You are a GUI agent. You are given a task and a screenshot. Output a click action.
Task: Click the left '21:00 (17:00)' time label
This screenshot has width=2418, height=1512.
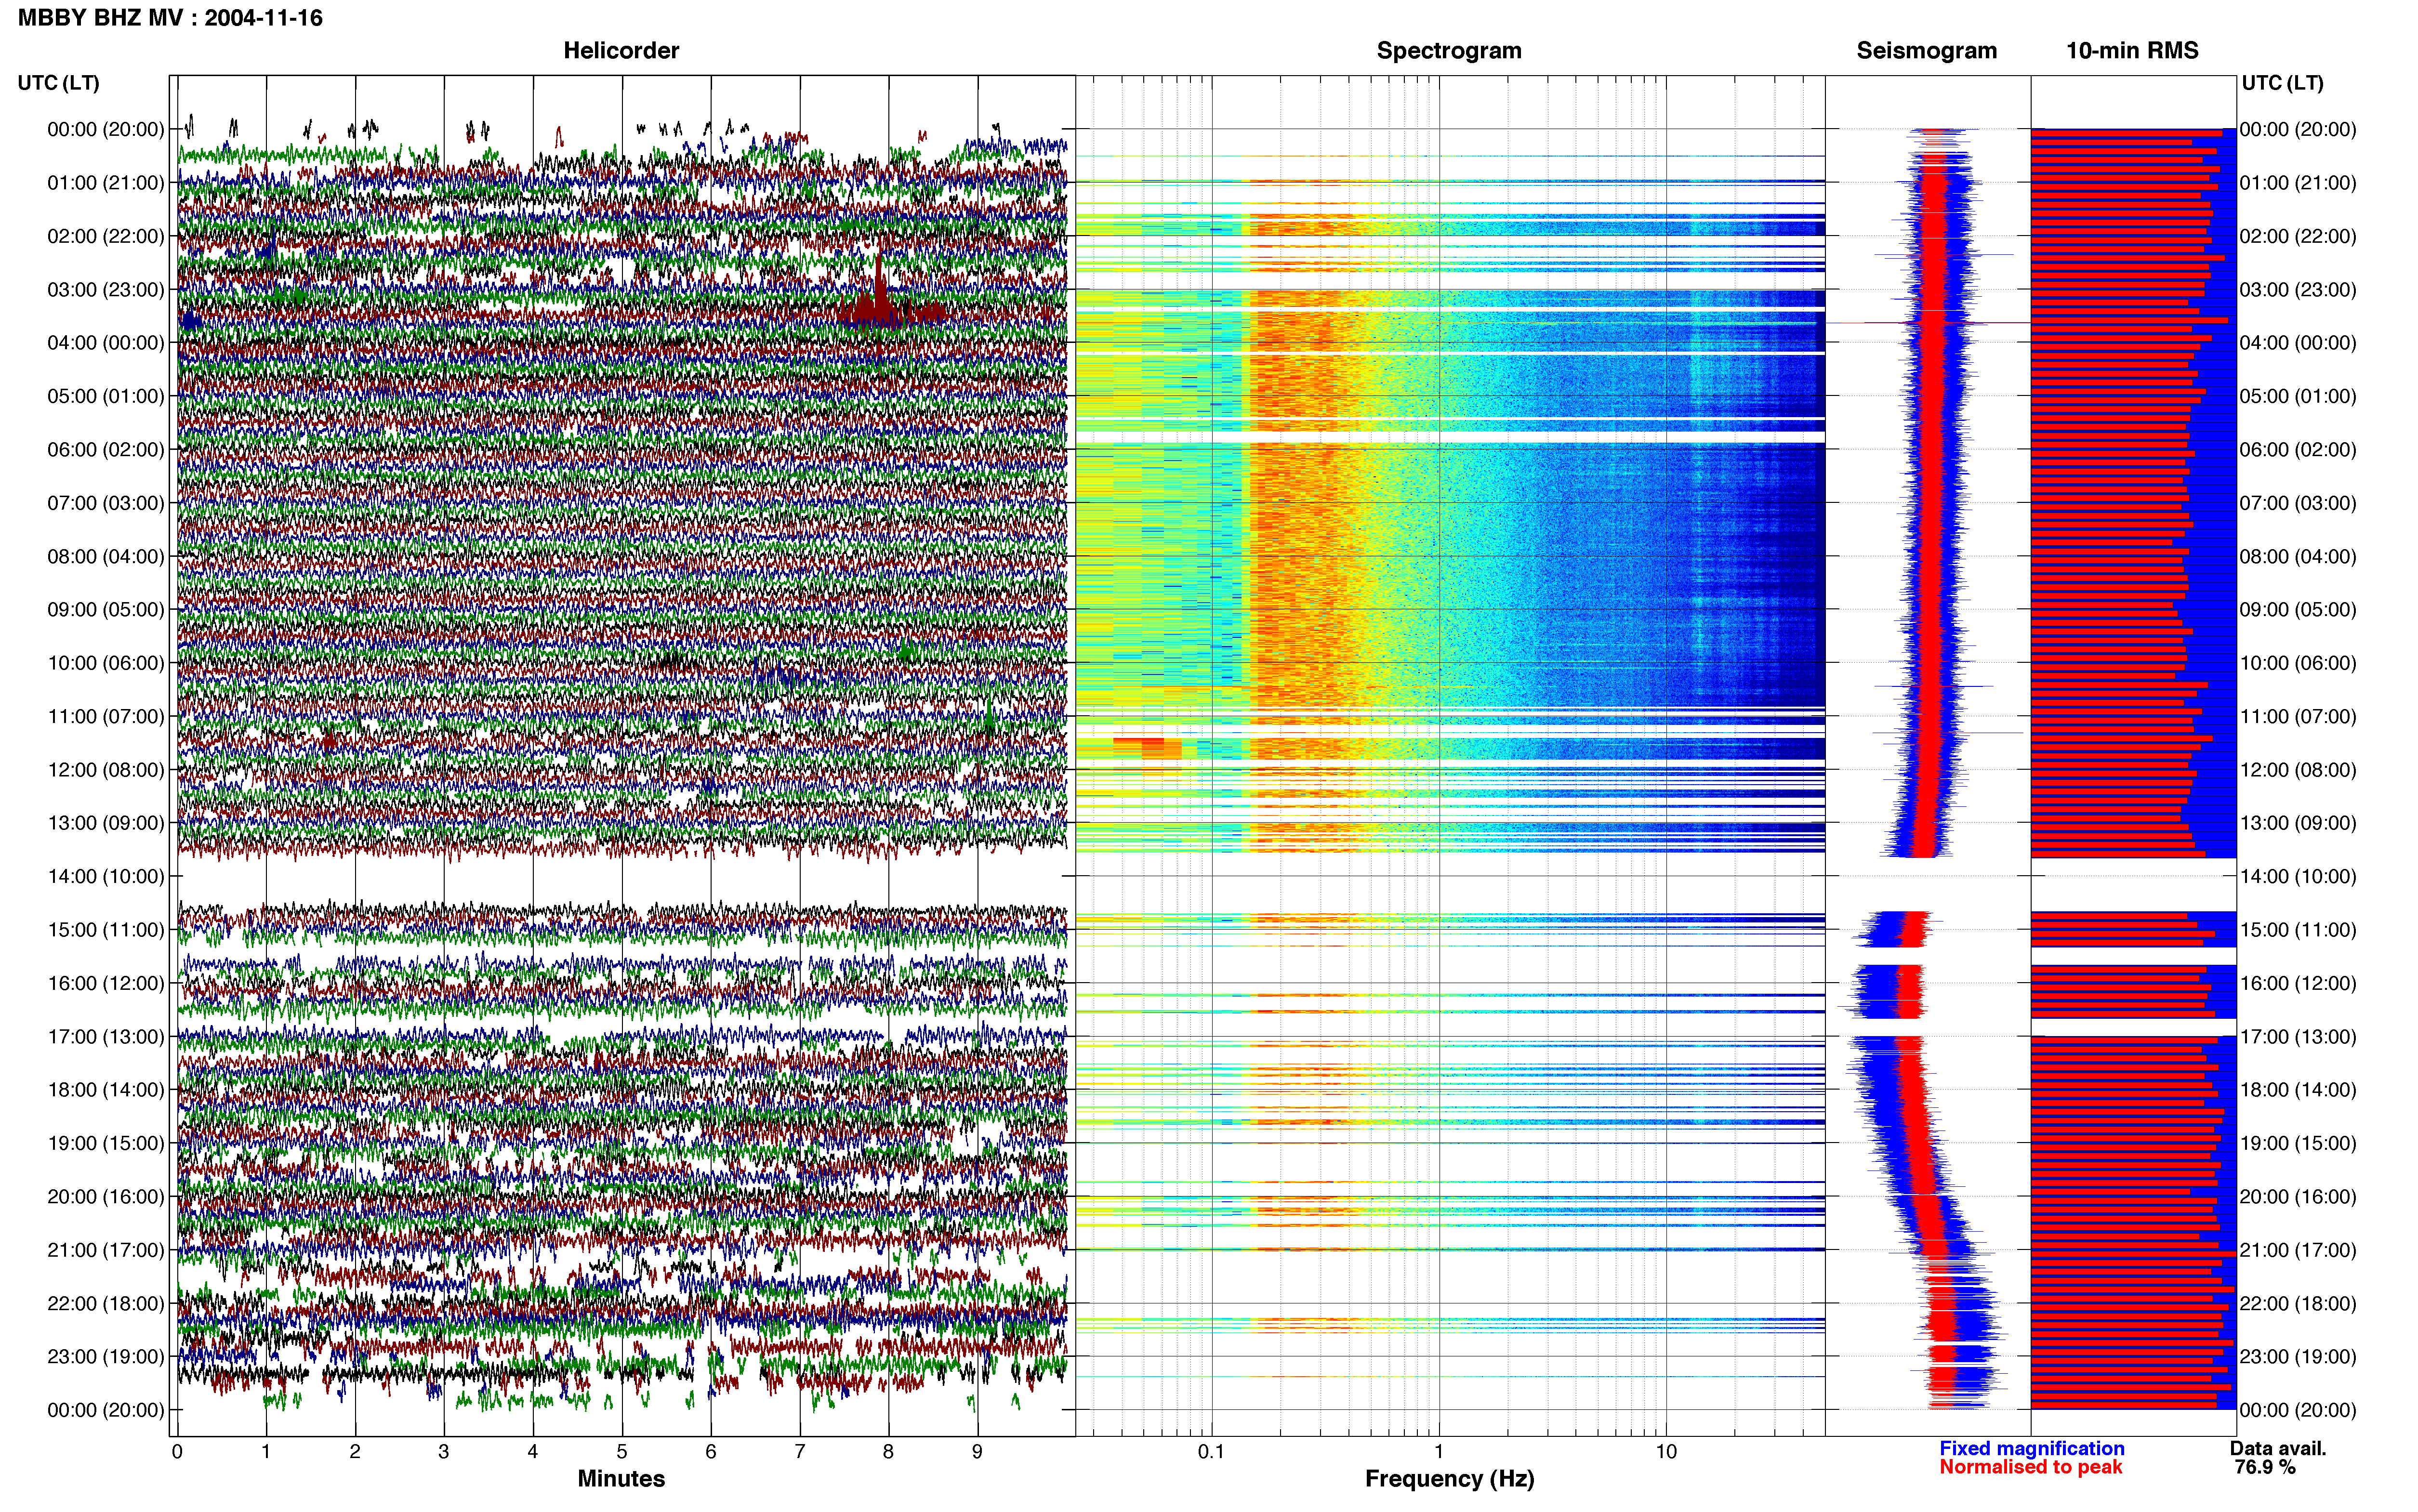[106, 1250]
